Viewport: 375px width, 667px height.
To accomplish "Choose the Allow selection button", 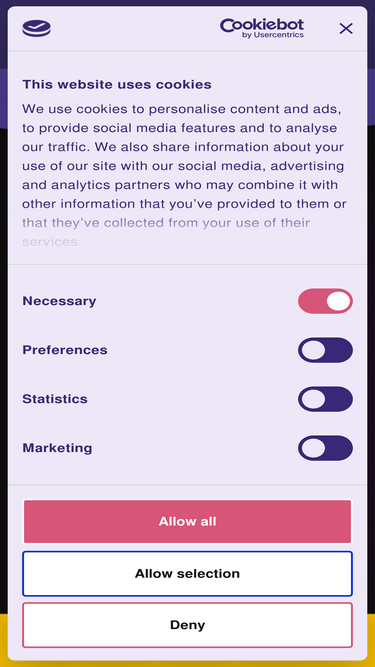I will (x=188, y=573).
